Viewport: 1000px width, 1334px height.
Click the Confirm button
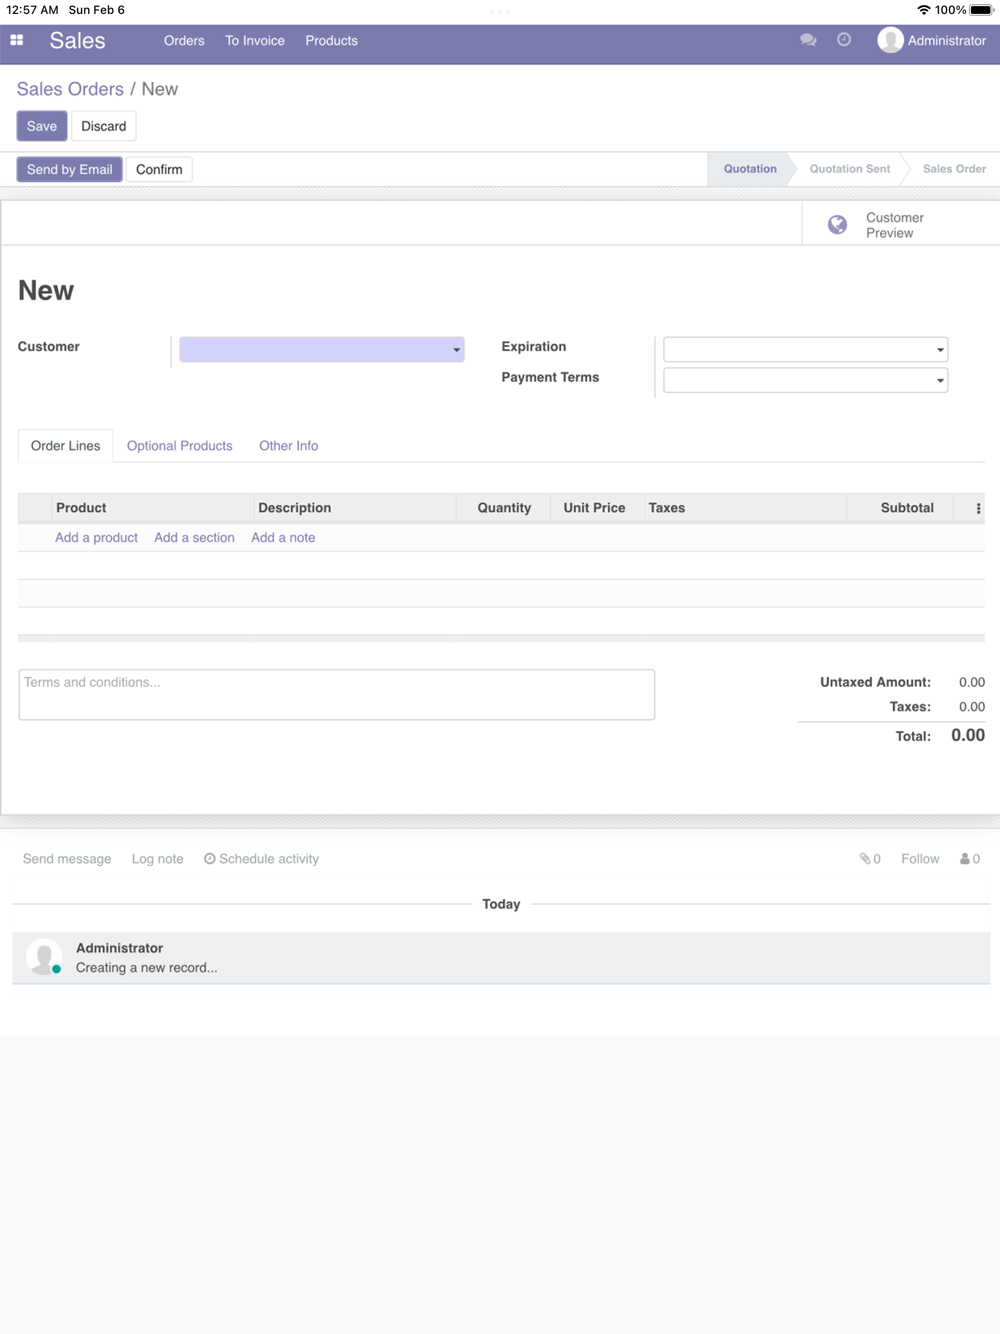click(159, 169)
